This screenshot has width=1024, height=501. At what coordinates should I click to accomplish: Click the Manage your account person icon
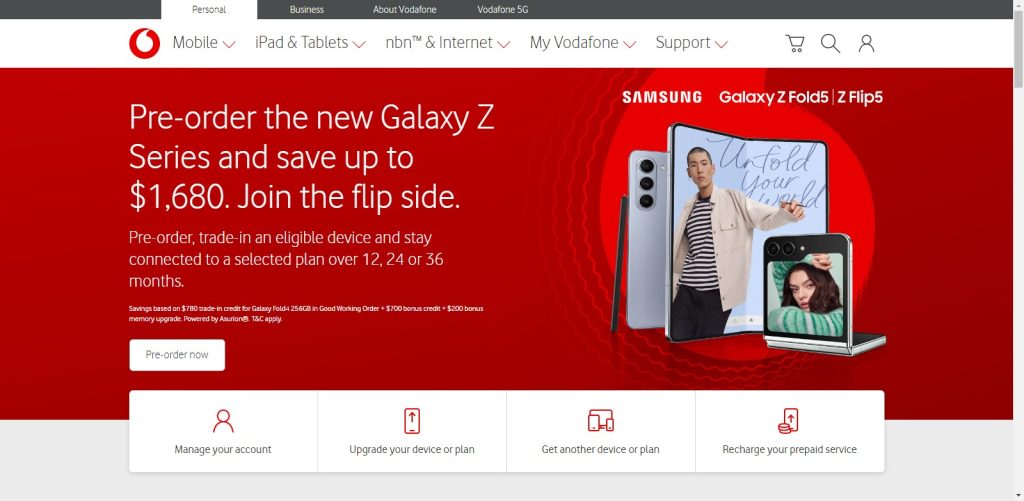click(223, 421)
